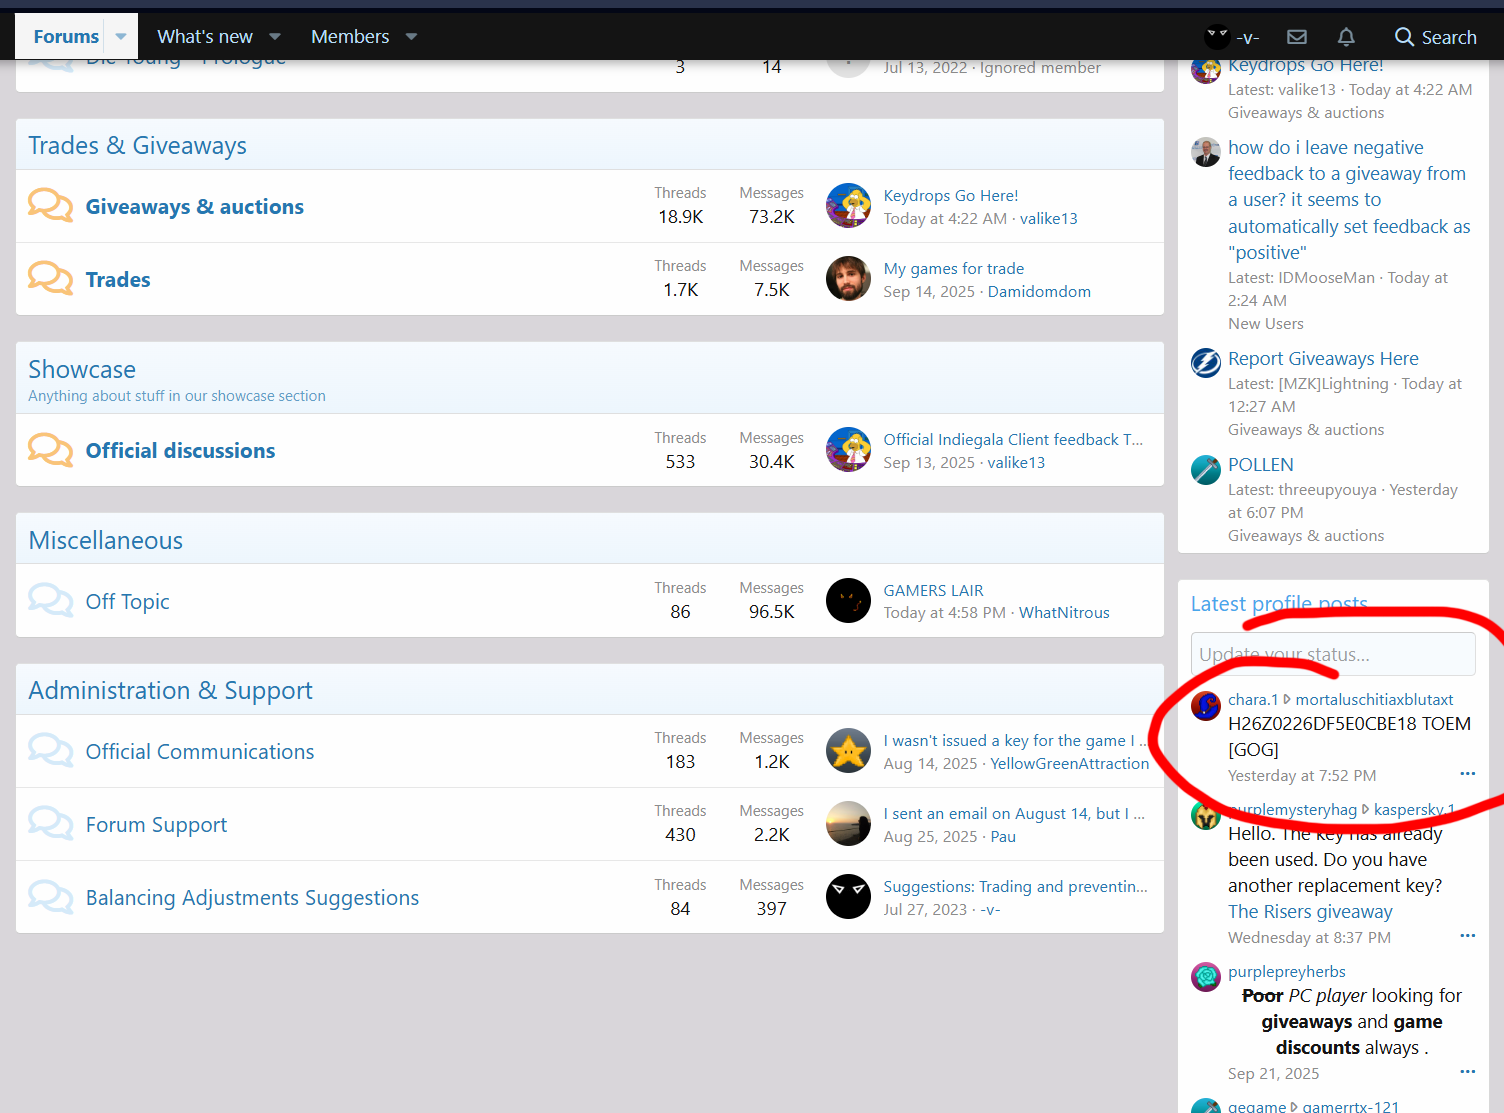Open valike13's avatar beside Keydrops Go Here
This screenshot has height=1113, width=1504.
point(848,206)
